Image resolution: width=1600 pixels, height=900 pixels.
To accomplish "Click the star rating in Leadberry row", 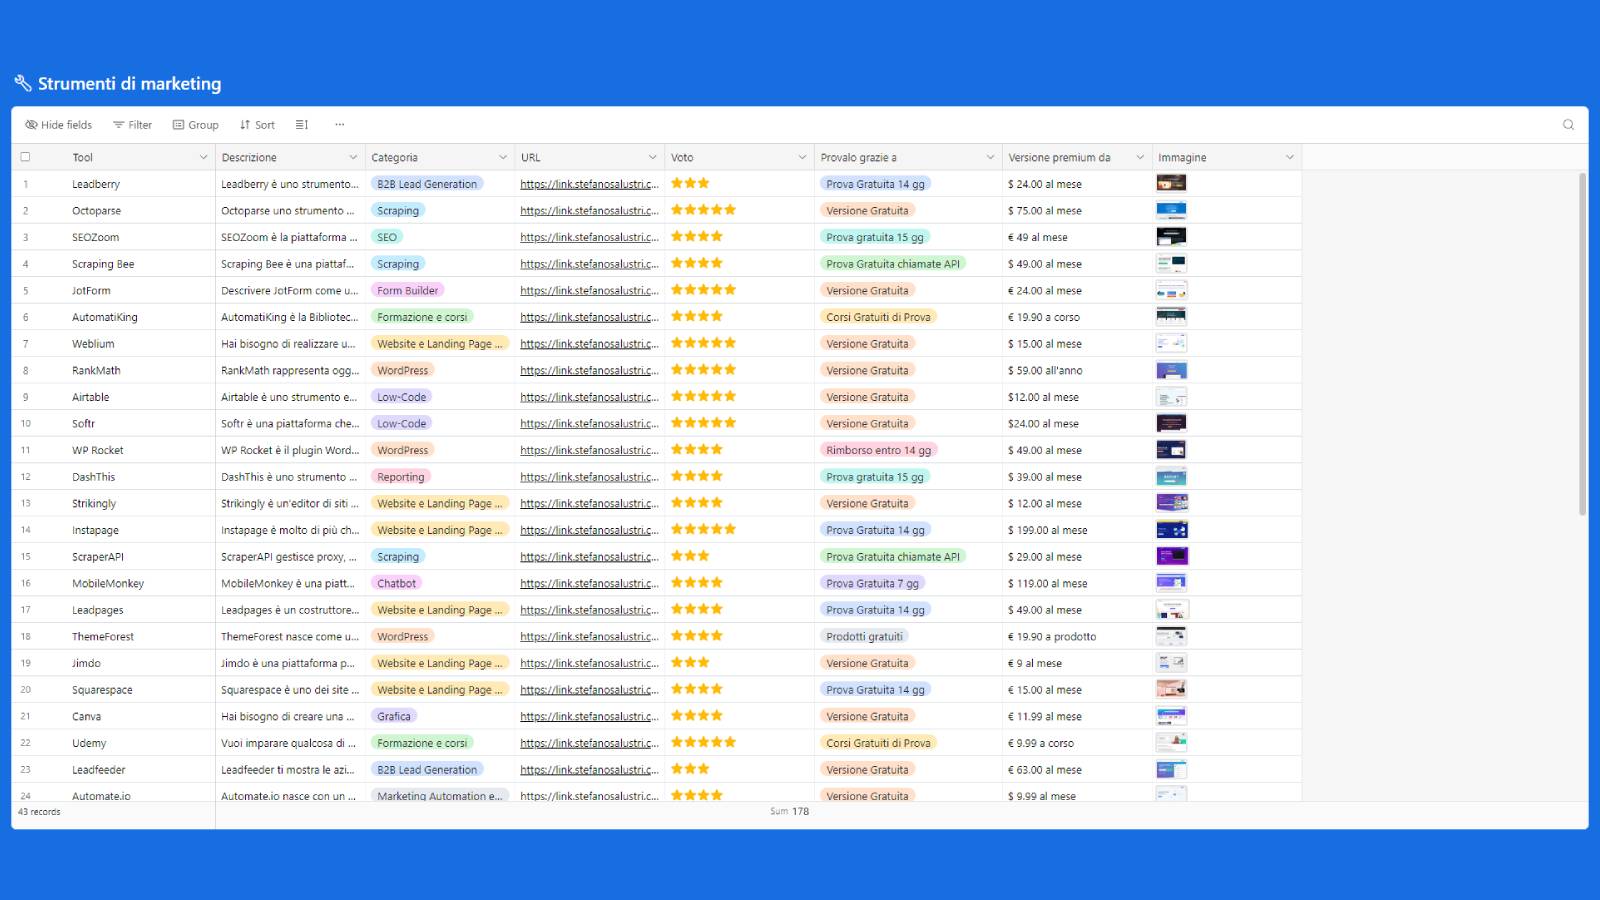I will [690, 183].
